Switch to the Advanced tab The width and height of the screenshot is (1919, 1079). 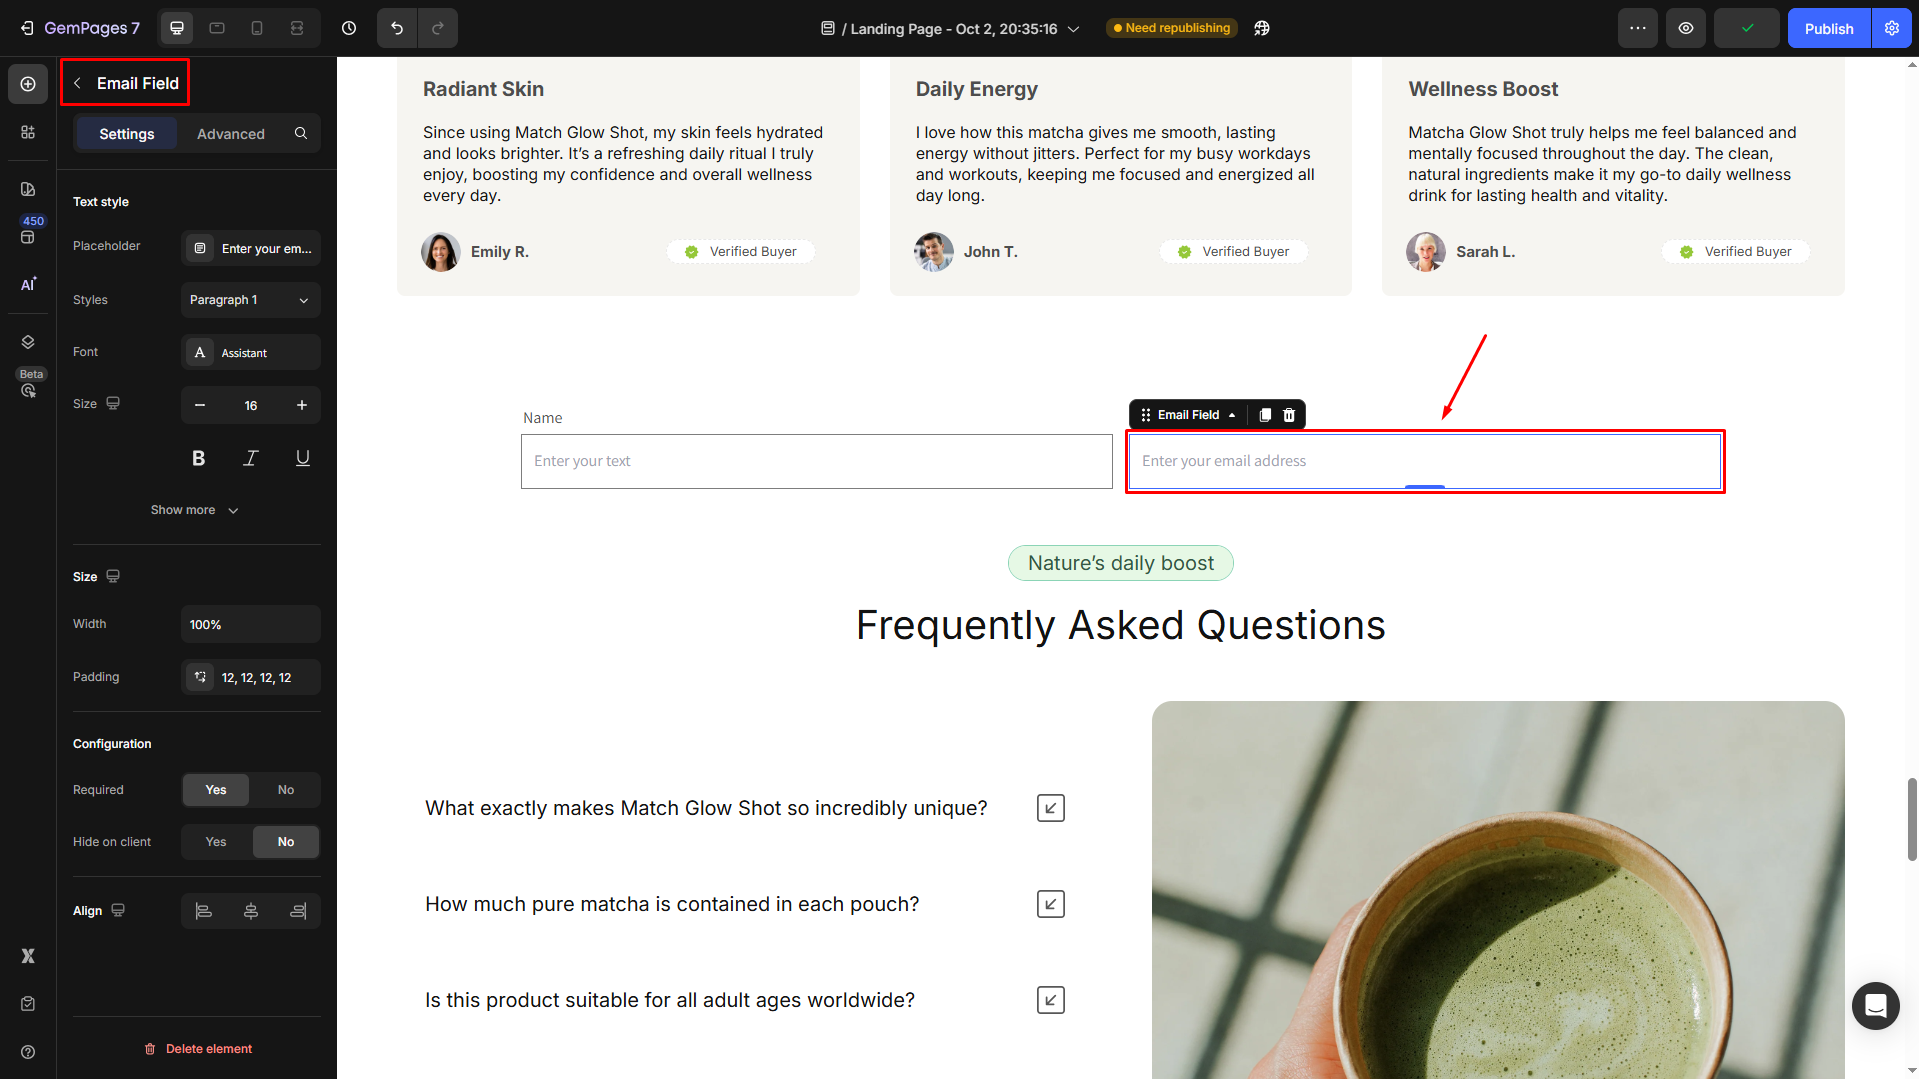[x=231, y=133]
